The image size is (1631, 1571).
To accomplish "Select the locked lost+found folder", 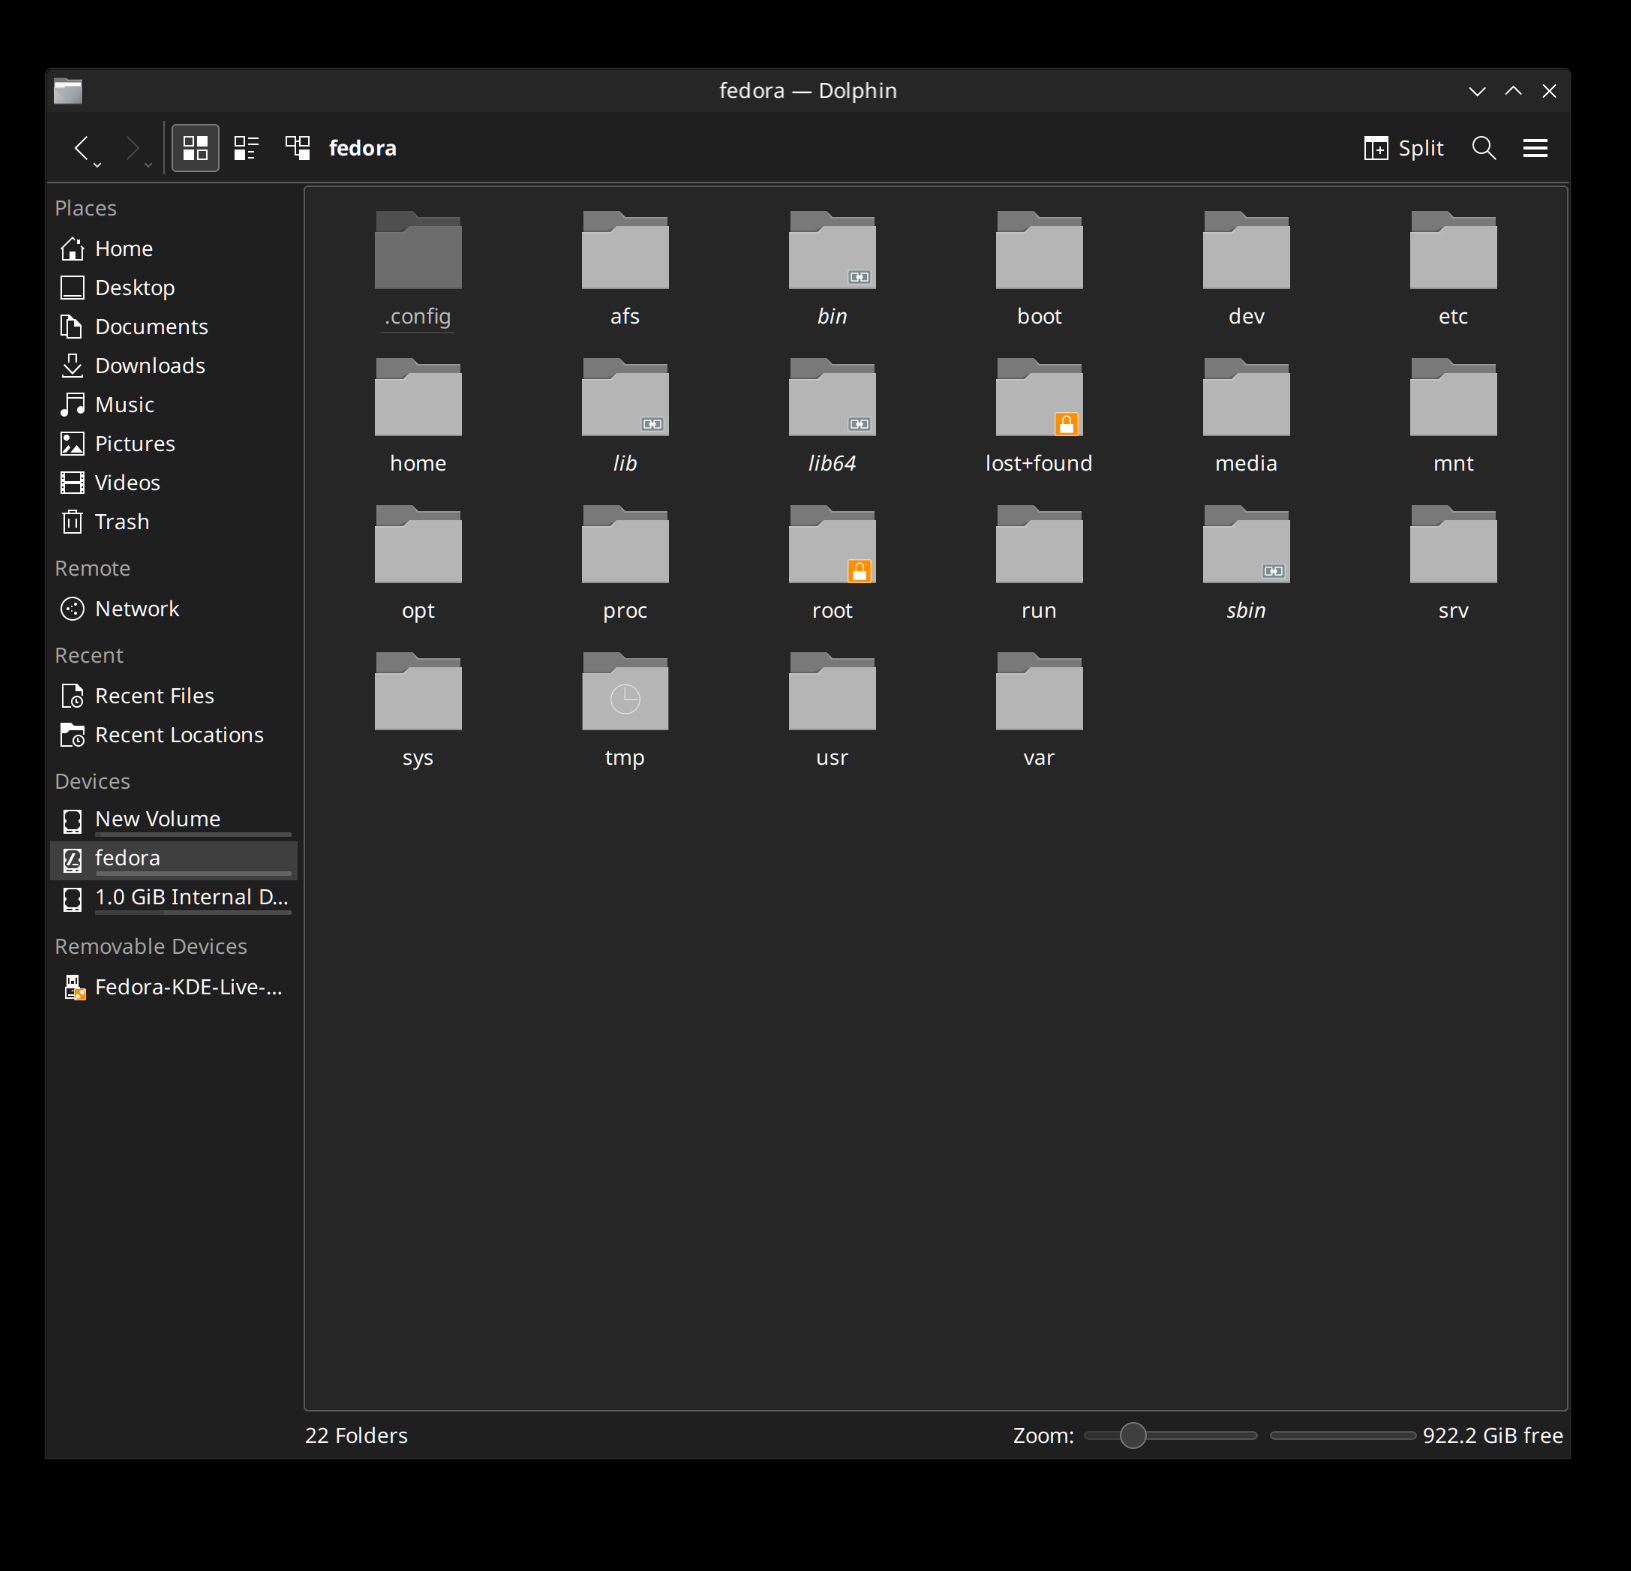I will 1039,417.
